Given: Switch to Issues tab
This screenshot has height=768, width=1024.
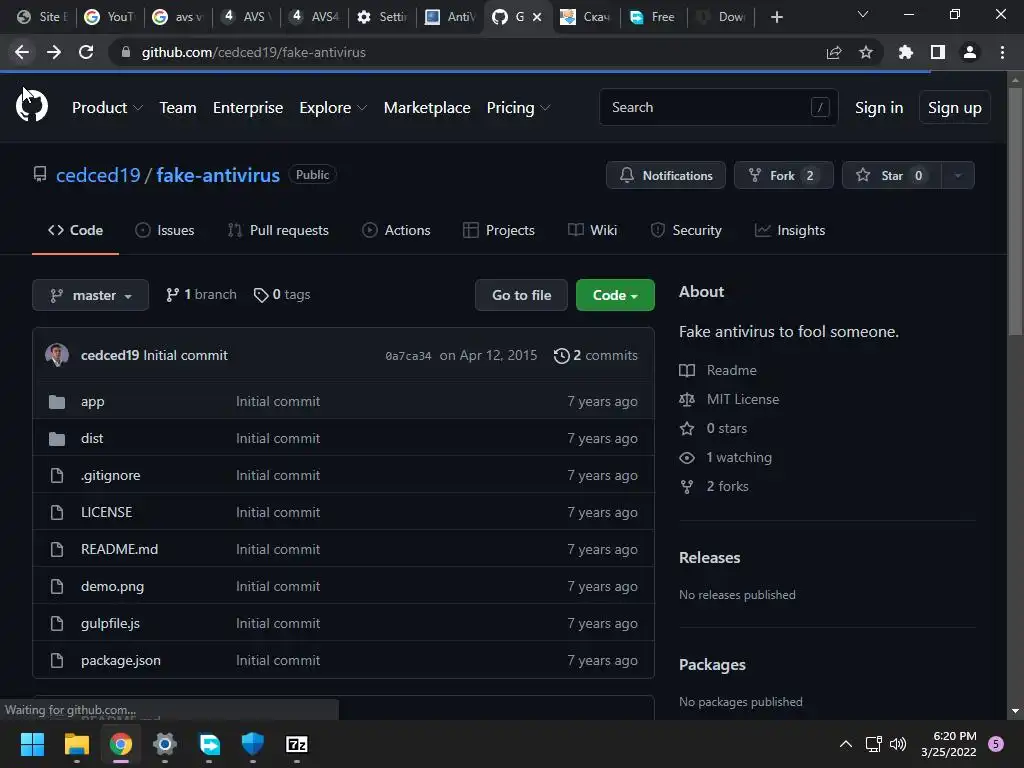Looking at the screenshot, I should click(165, 231).
